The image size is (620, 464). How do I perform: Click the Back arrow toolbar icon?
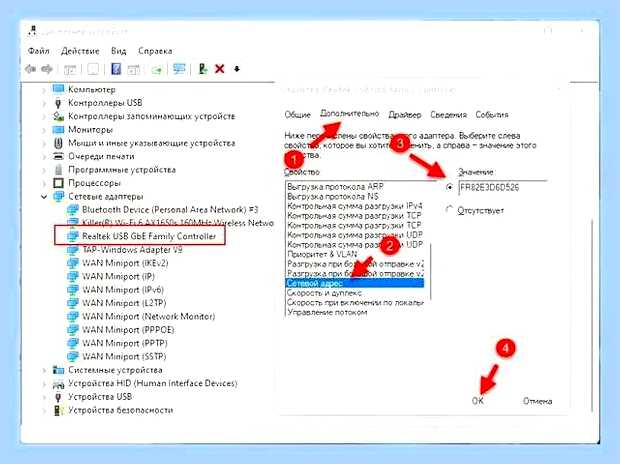[x=30, y=69]
